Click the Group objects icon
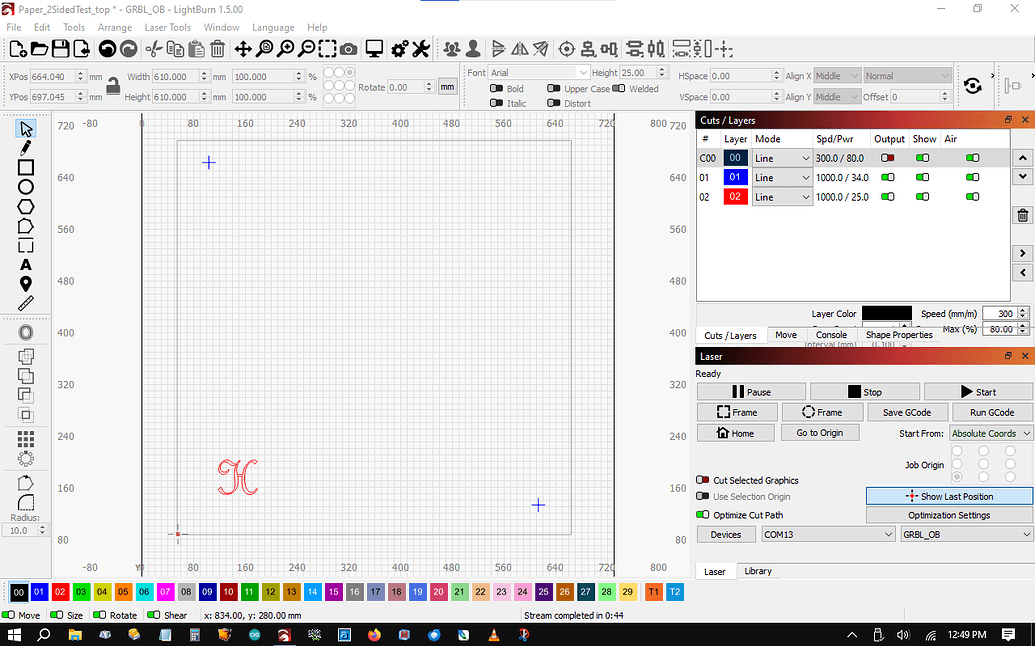 452,49
